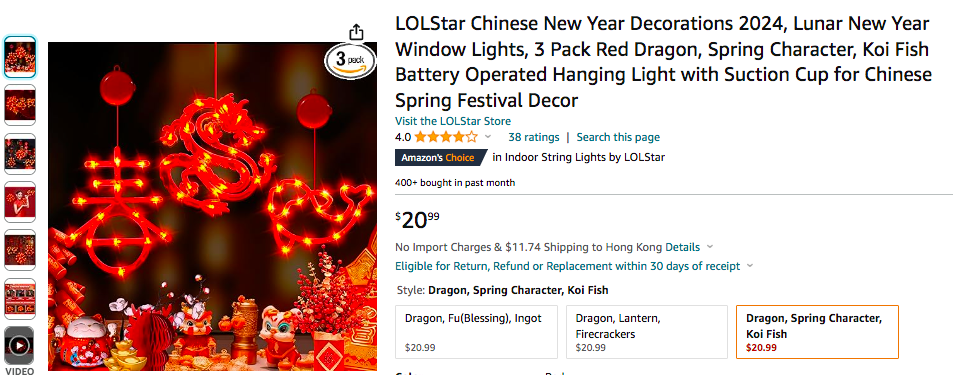Expand the return policy chevron

pos(750,266)
